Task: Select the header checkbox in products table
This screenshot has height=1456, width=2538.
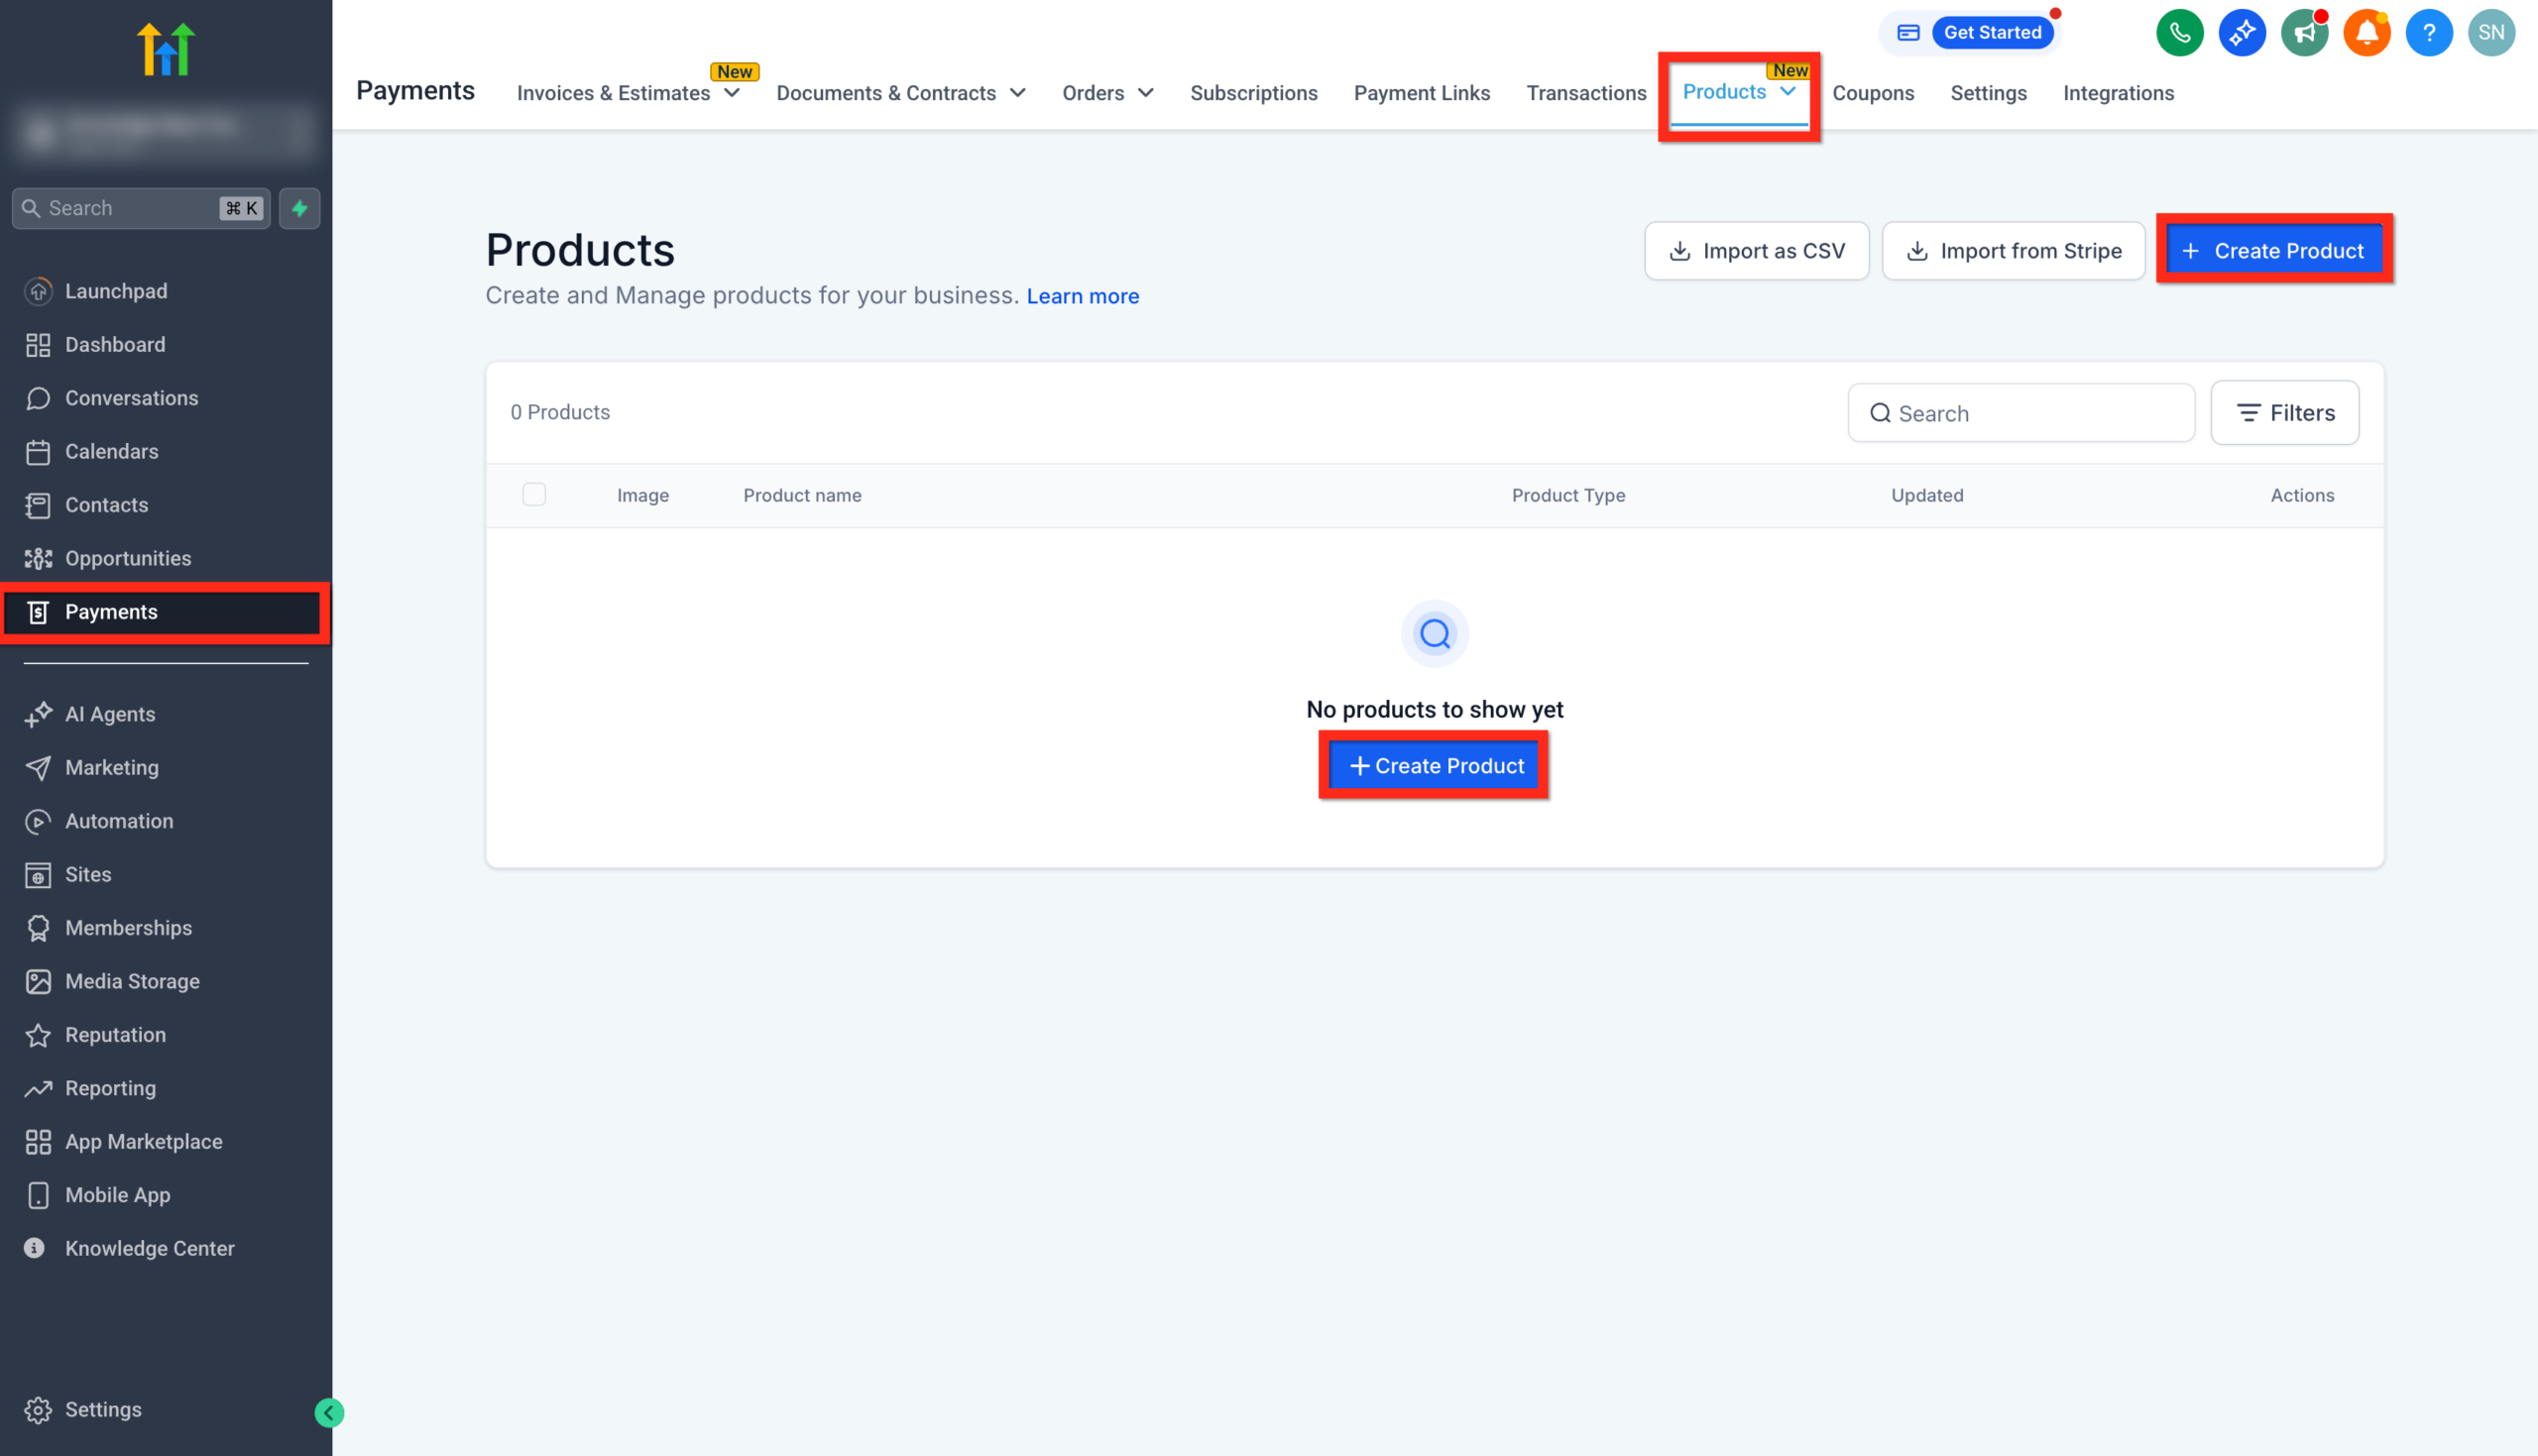Action: click(534, 494)
